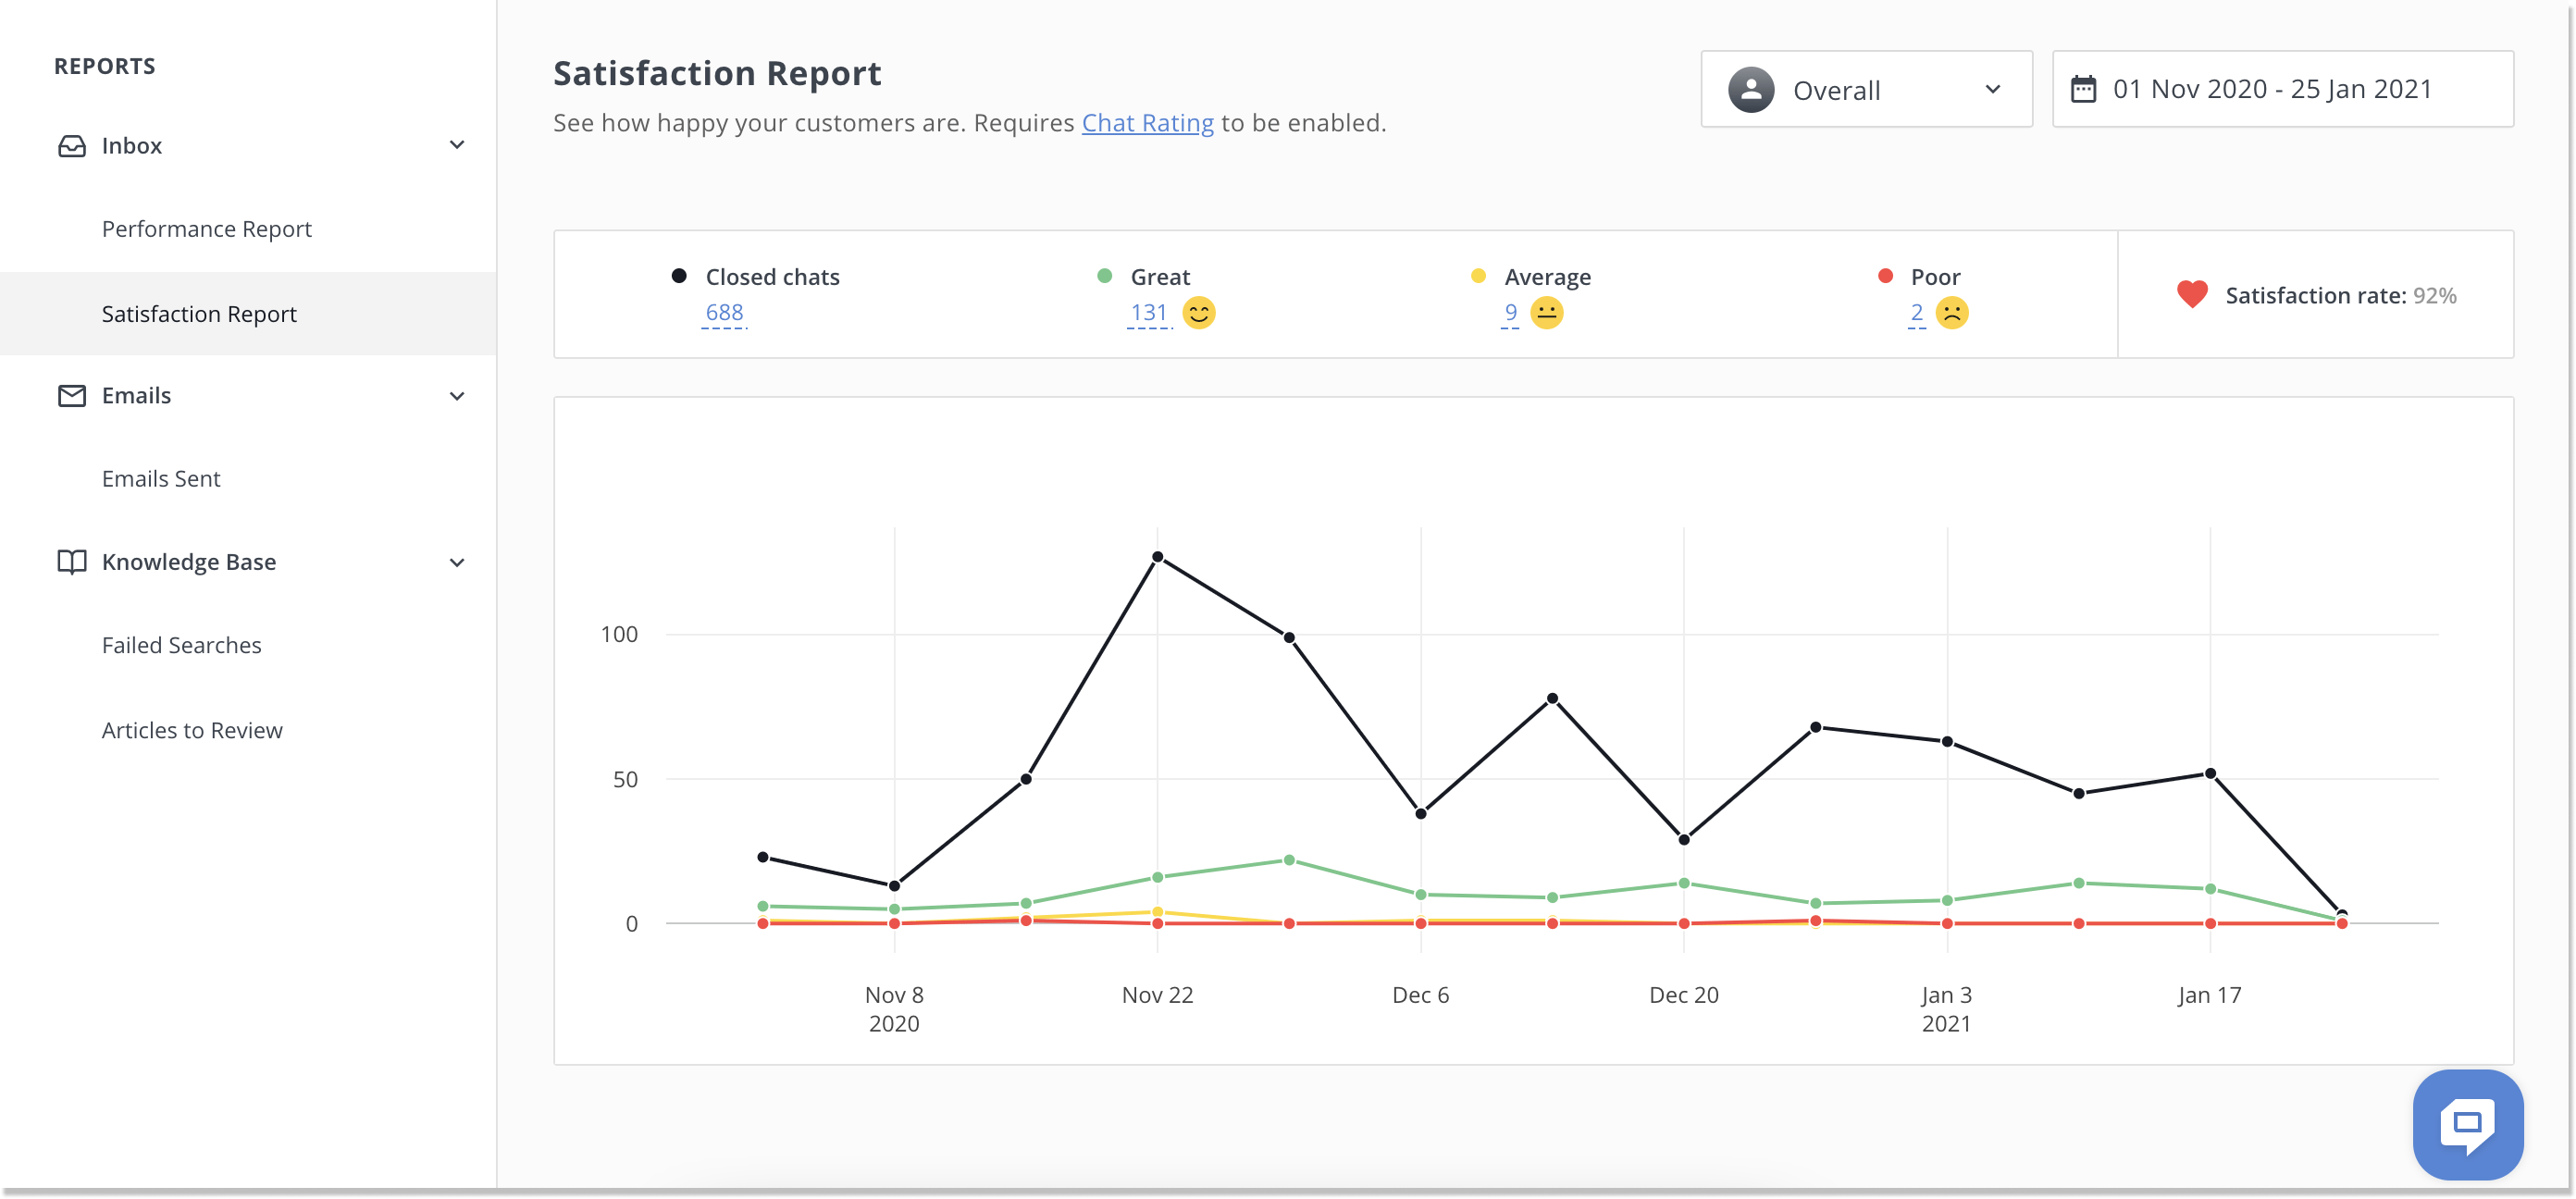
Task: Click the 688 closed chats count
Action: 724,313
